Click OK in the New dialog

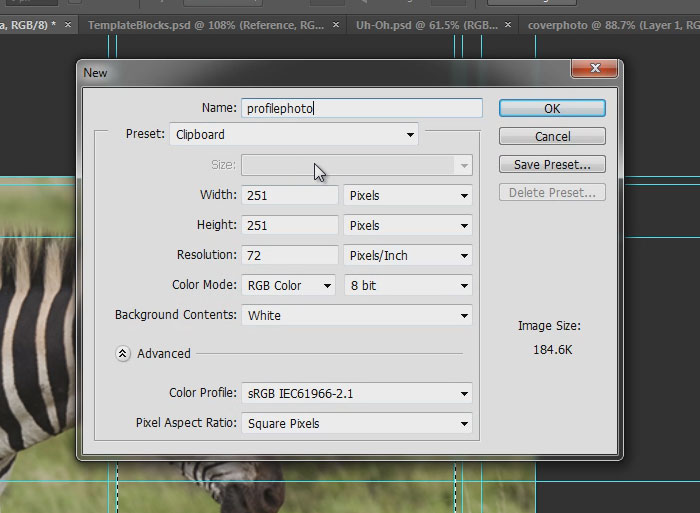552,108
